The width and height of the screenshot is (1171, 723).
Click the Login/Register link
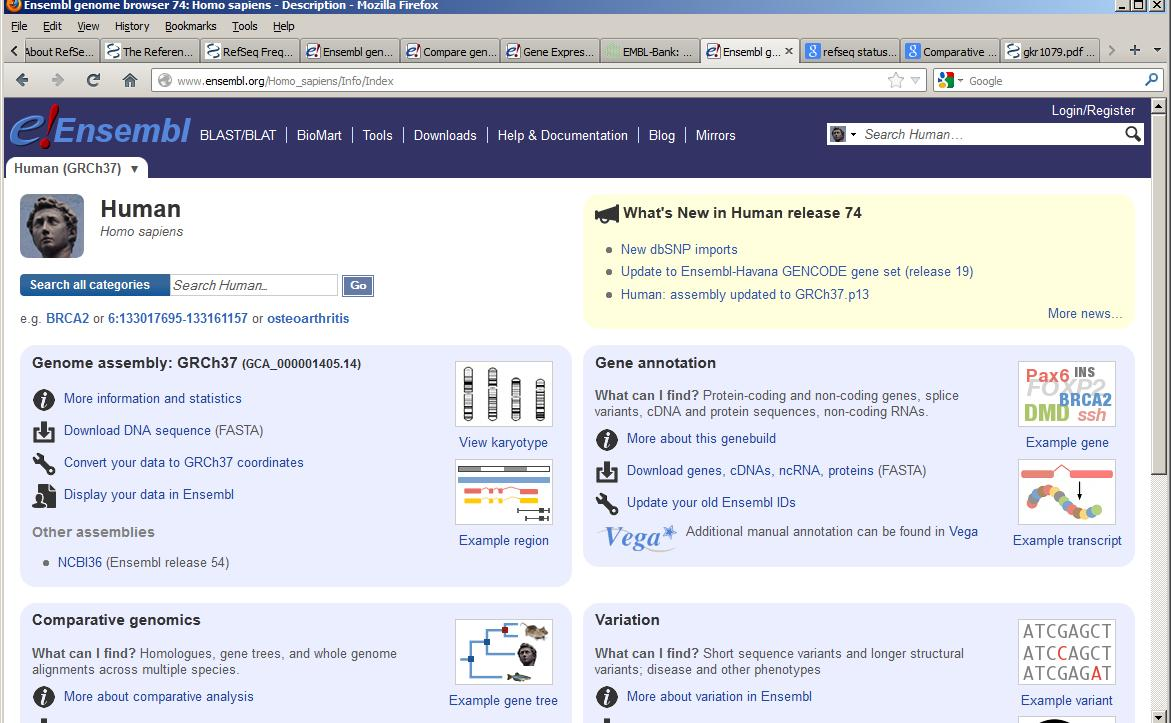coord(1093,111)
